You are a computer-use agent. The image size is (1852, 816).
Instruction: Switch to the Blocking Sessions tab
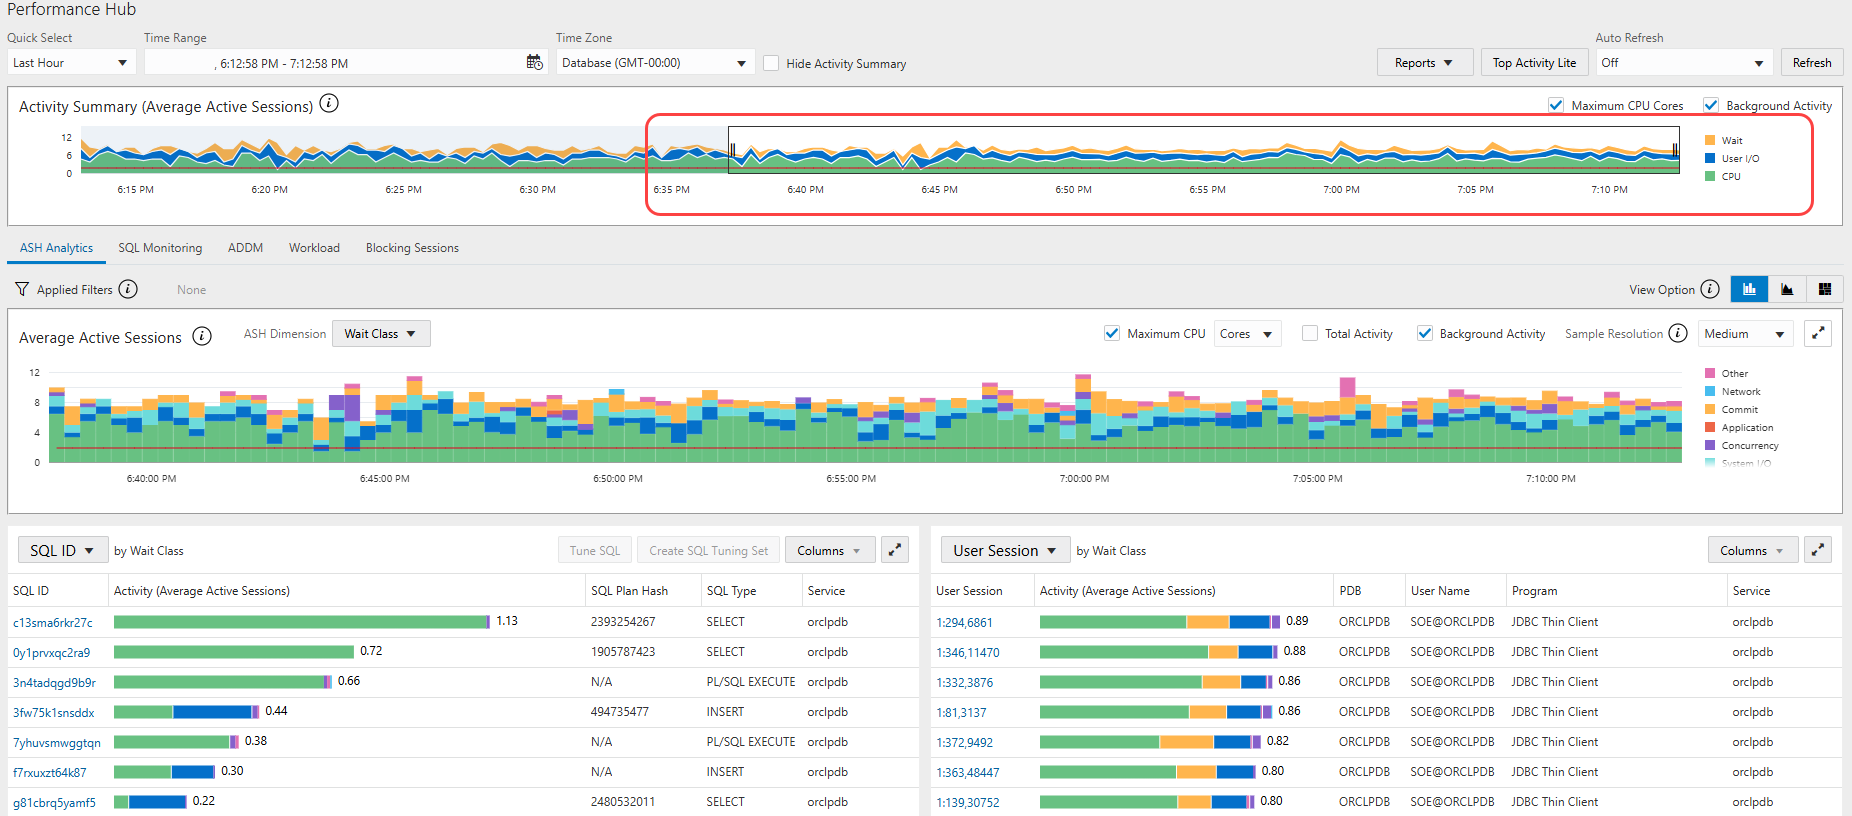pyautogui.click(x=412, y=248)
